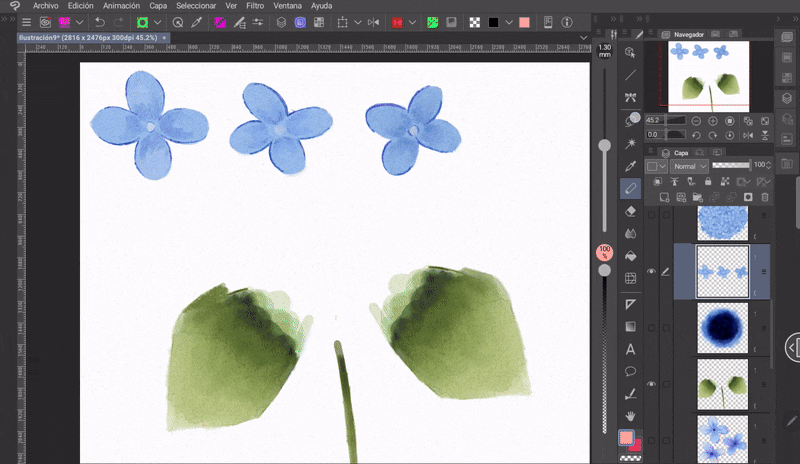This screenshot has width=800, height=464.
Task: Open the Animación menu
Action: [121, 5]
